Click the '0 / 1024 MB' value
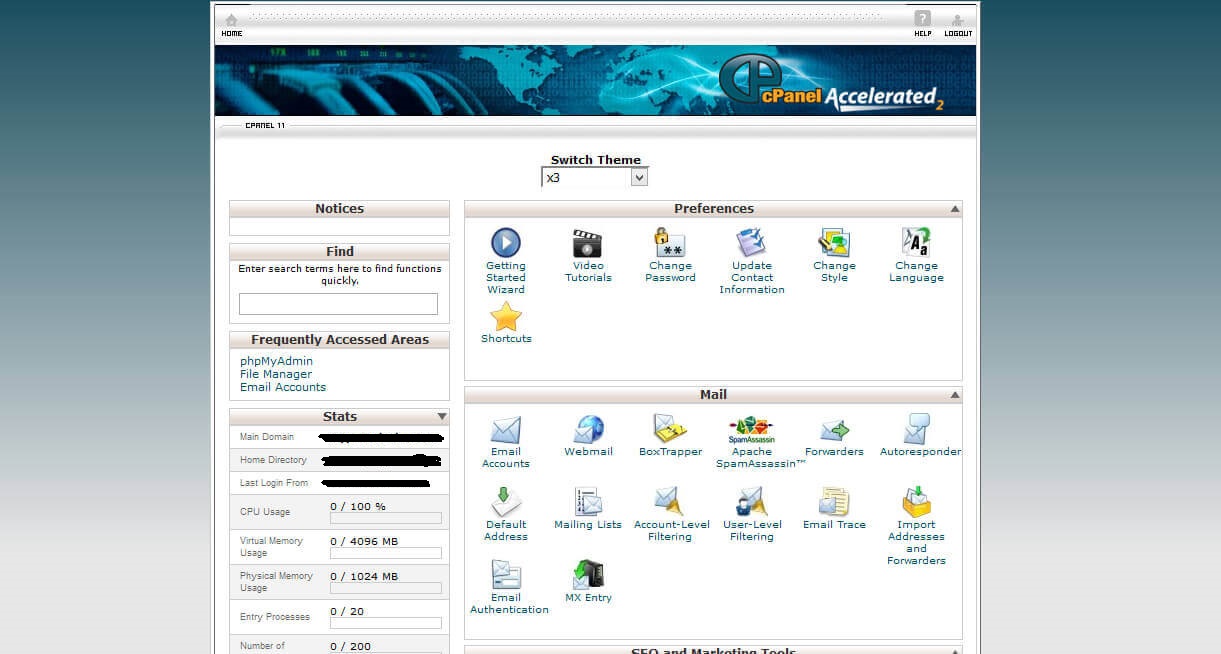Viewport: 1221px width, 654px height. 364,576
